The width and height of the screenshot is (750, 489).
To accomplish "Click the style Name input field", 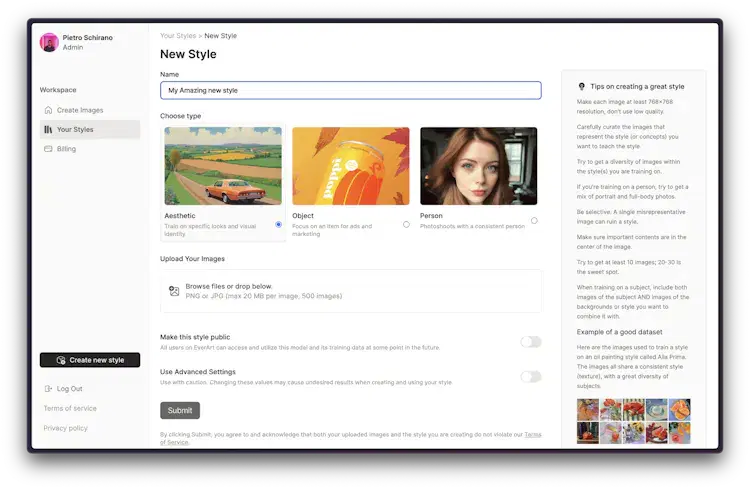I will click(x=350, y=90).
